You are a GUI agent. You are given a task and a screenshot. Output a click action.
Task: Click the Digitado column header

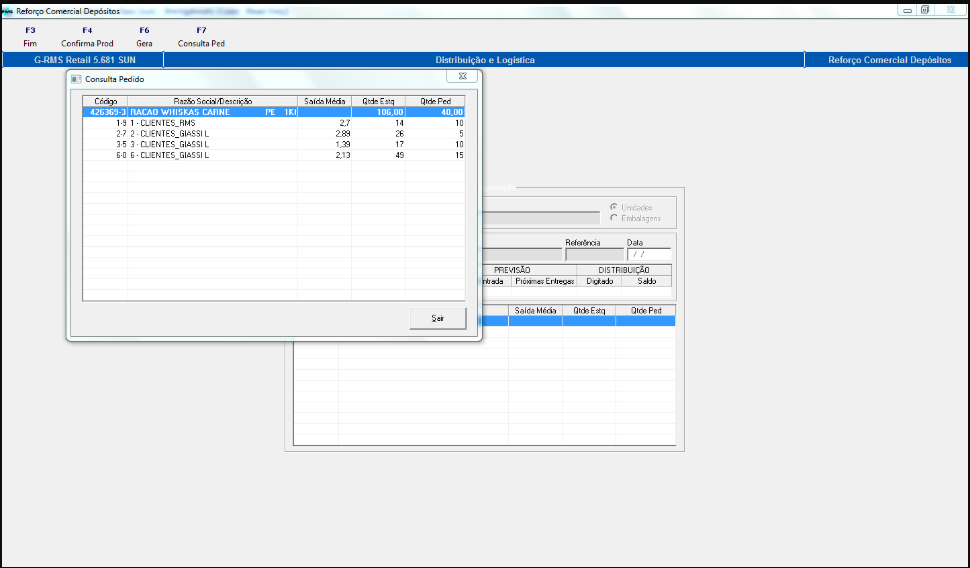[x=599, y=281]
